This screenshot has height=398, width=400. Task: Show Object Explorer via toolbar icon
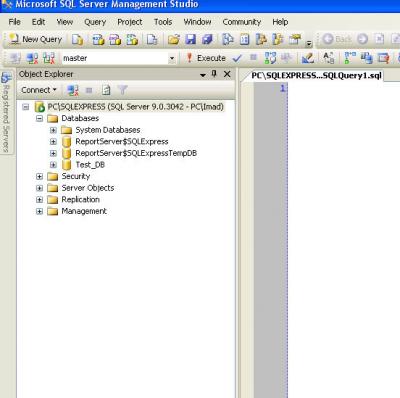pyautogui.click(x=261, y=40)
